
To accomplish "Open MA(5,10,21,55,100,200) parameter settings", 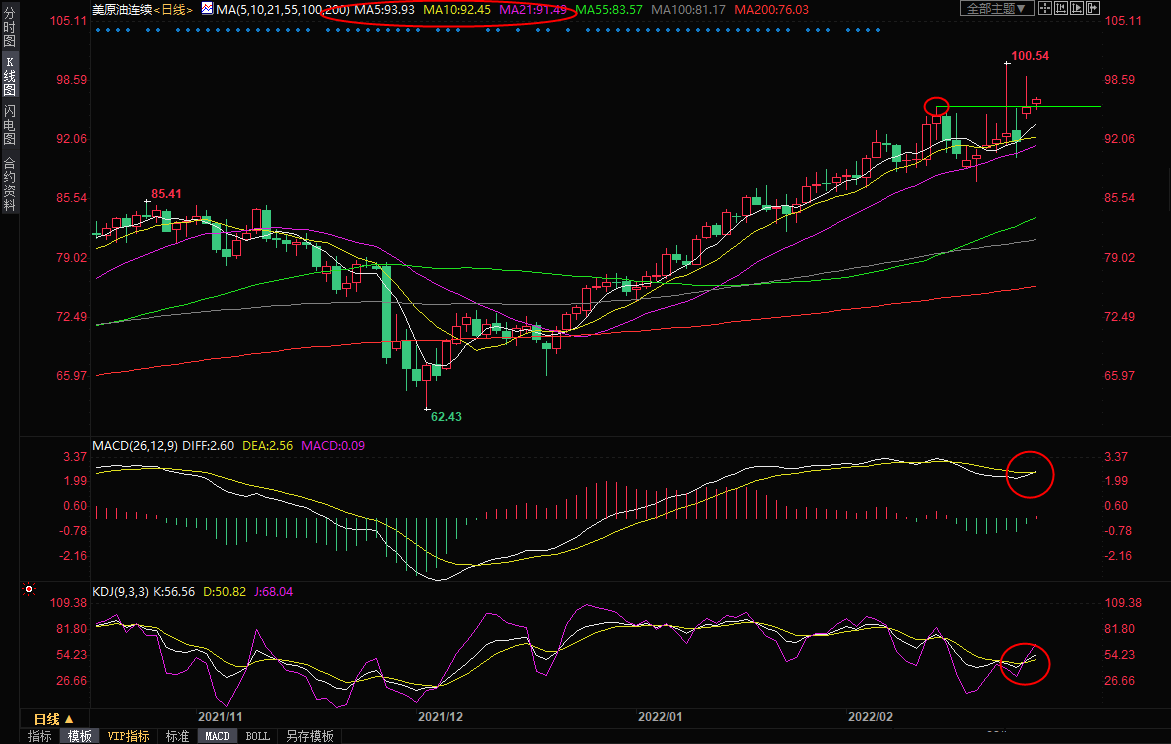I will coord(282,9).
